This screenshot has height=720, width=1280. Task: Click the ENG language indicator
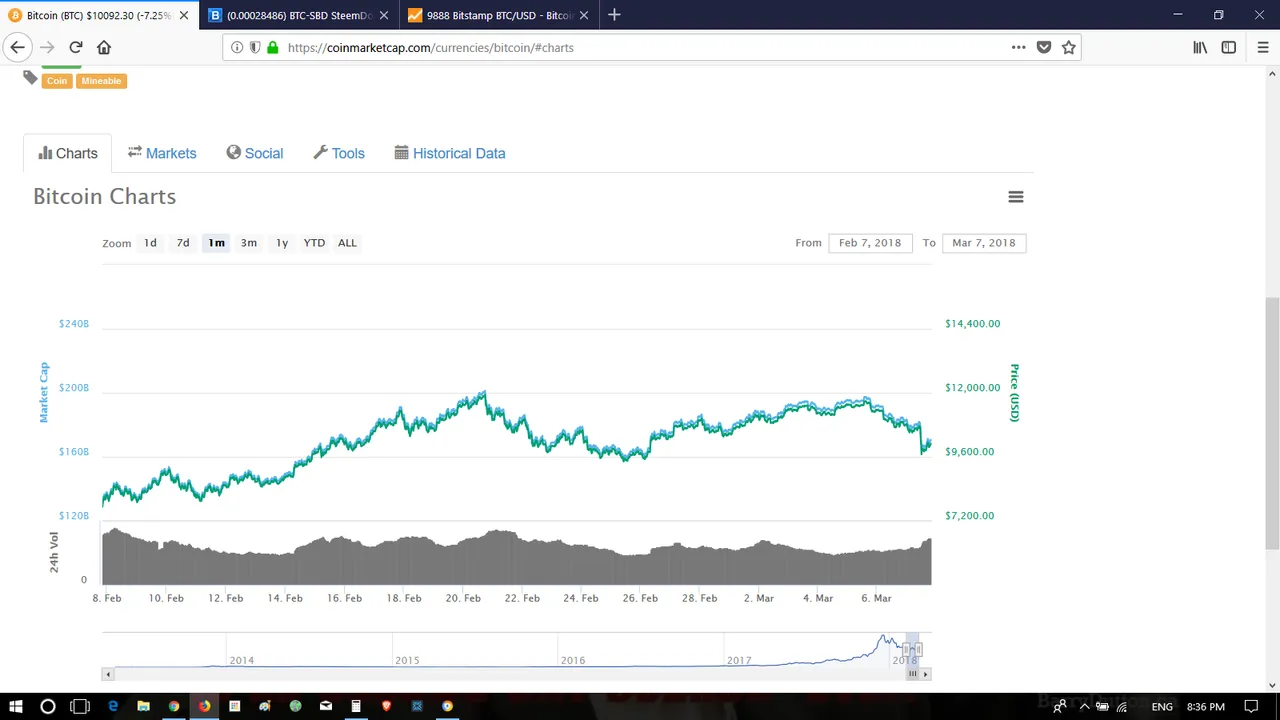pyautogui.click(x=1162, y=706)
